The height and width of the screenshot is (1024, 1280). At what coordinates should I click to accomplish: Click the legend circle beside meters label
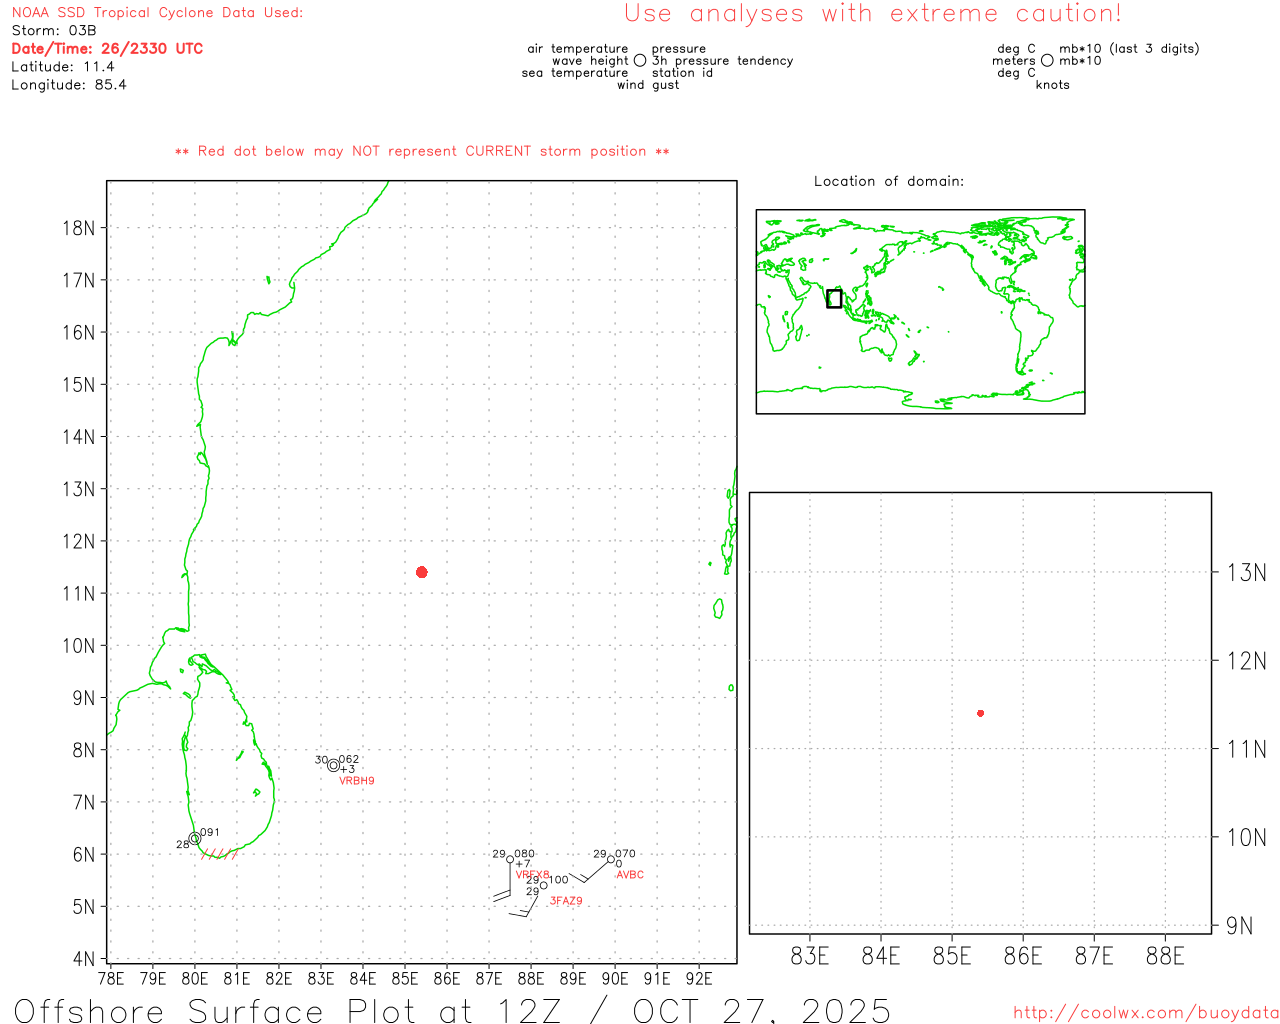click(x=1047, y=61)
